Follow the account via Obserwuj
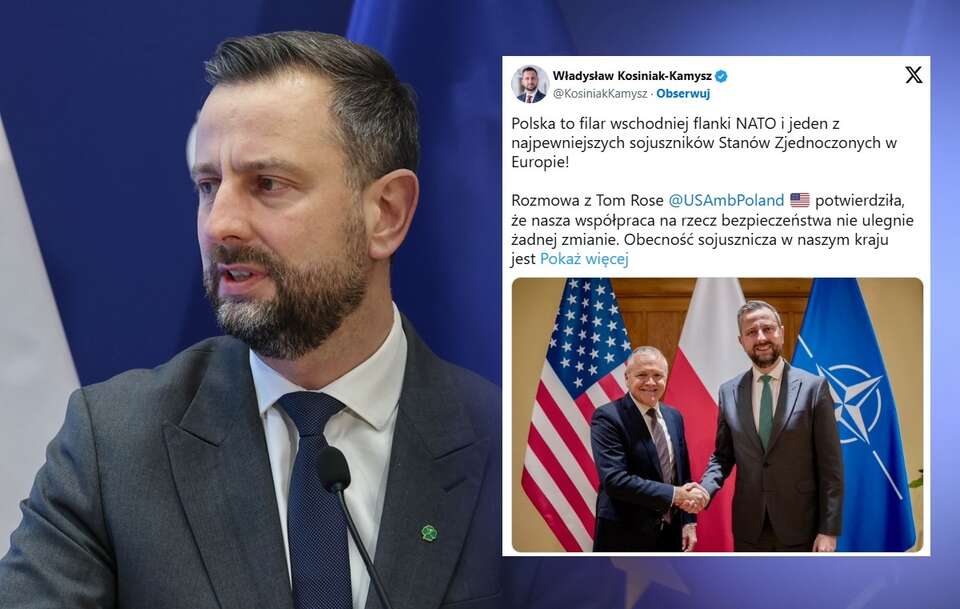Screen dimensions: 960x609 coord(683,94)
